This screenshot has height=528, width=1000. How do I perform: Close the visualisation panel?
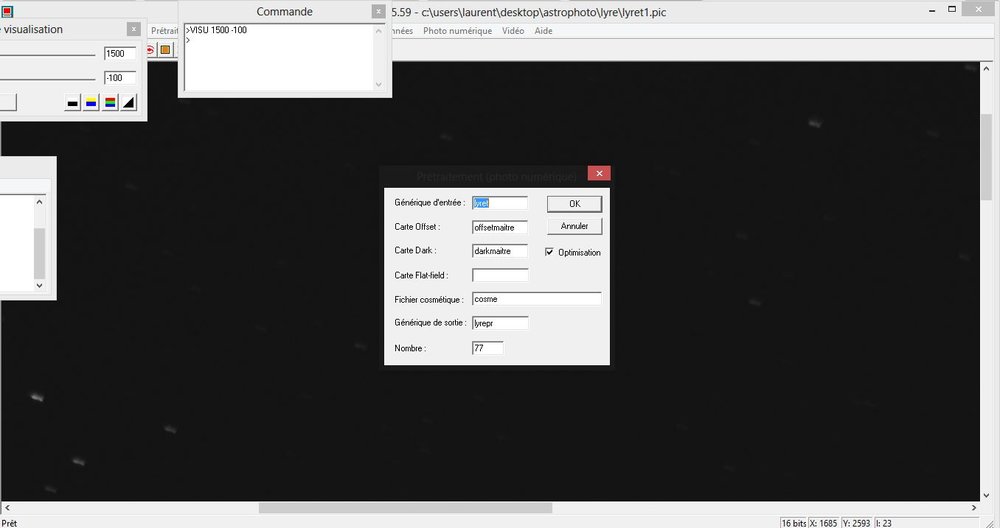(133, 29)
